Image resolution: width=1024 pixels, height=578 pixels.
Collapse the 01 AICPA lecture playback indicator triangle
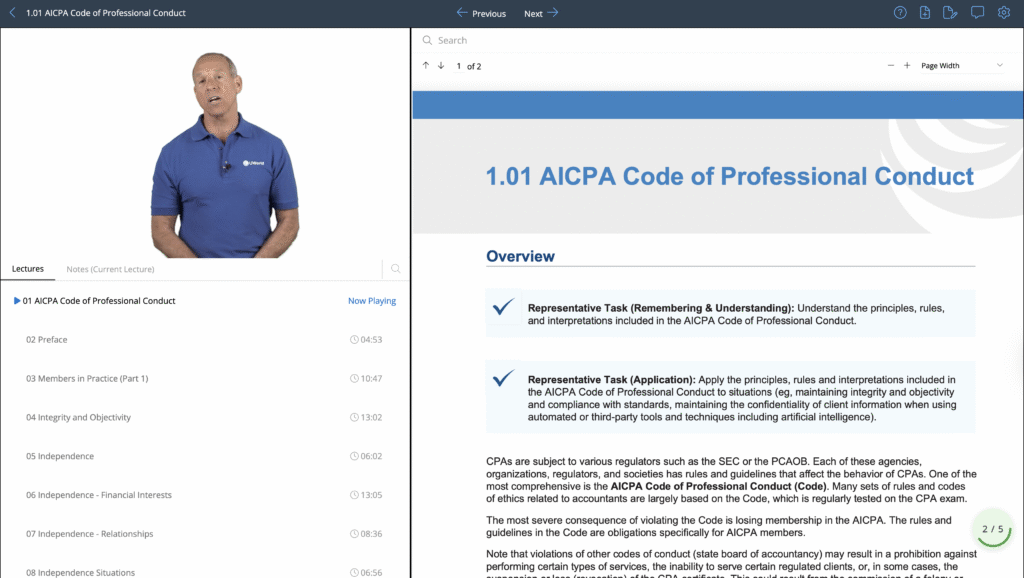pos(16,300)
